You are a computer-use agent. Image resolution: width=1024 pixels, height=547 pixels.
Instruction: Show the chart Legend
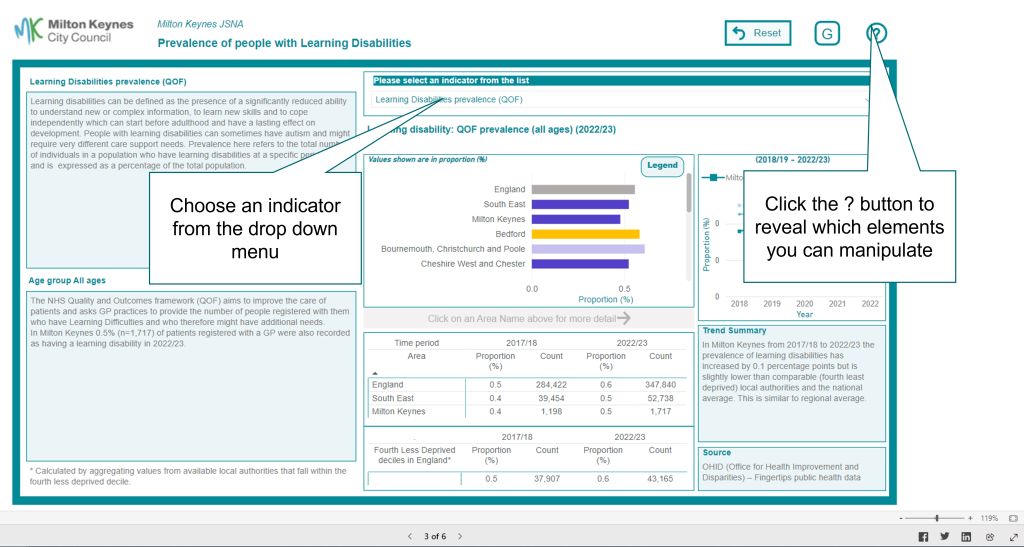tap(662, 166)
